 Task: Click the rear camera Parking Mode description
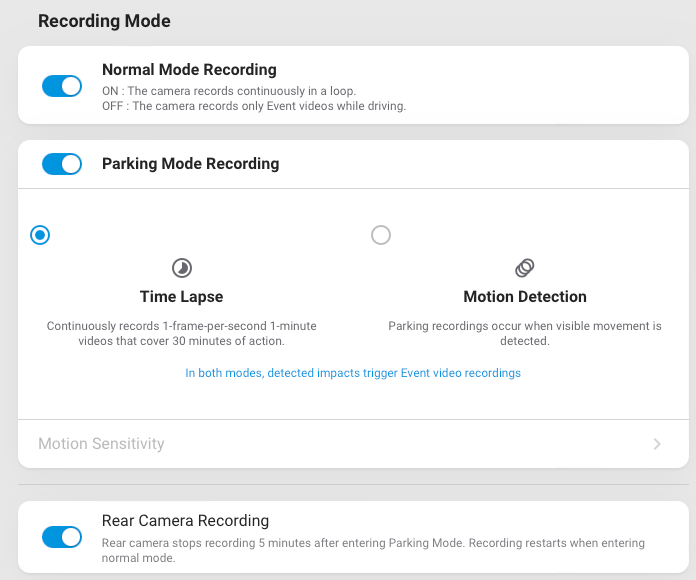coord(373,550)
